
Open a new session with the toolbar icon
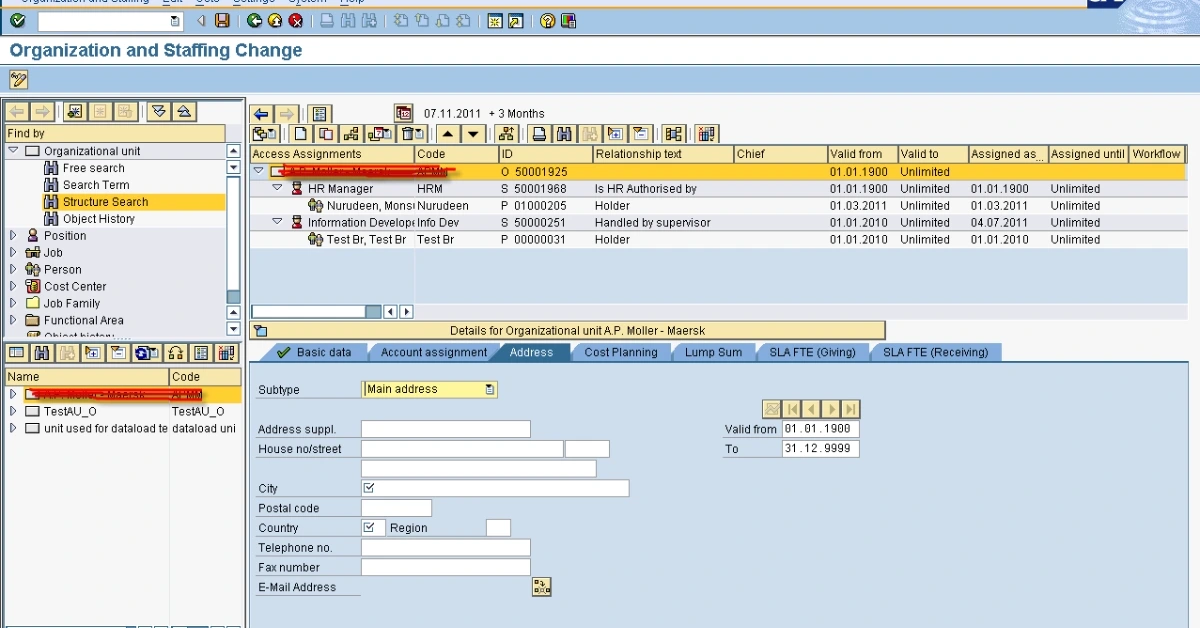[x=495, y=20]
